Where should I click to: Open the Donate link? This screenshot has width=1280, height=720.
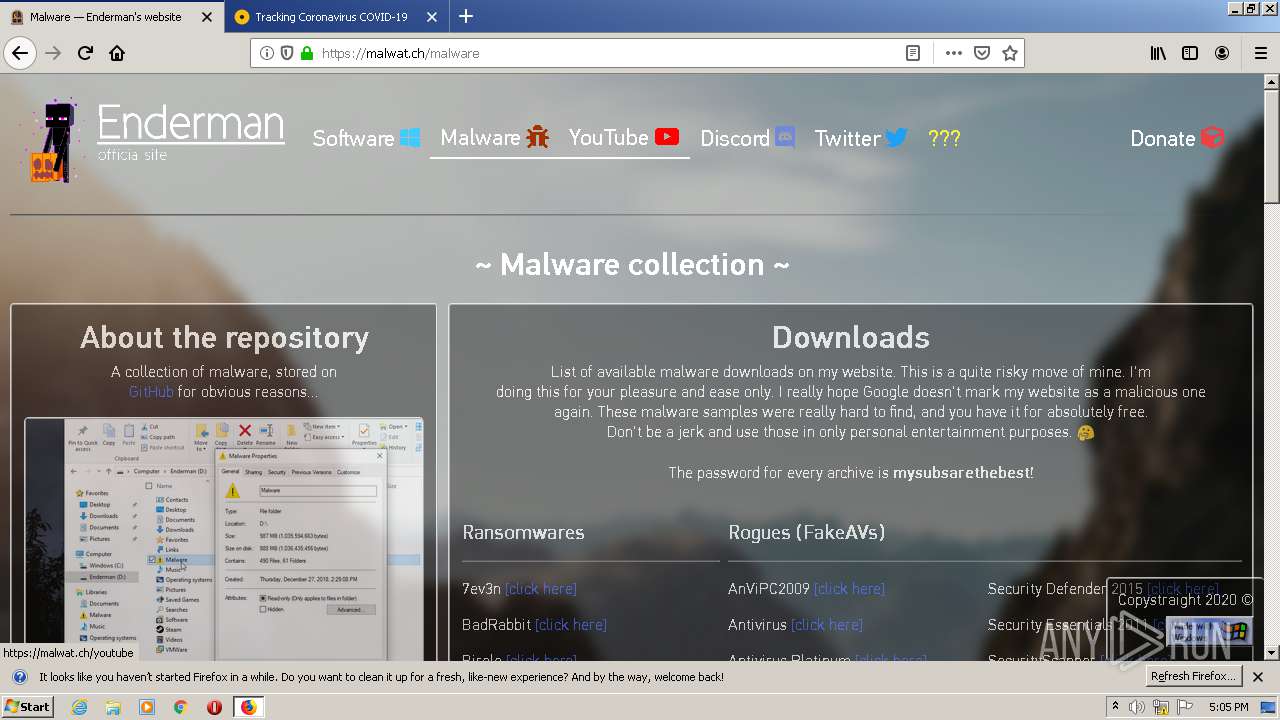click(x=1177, y=138)
